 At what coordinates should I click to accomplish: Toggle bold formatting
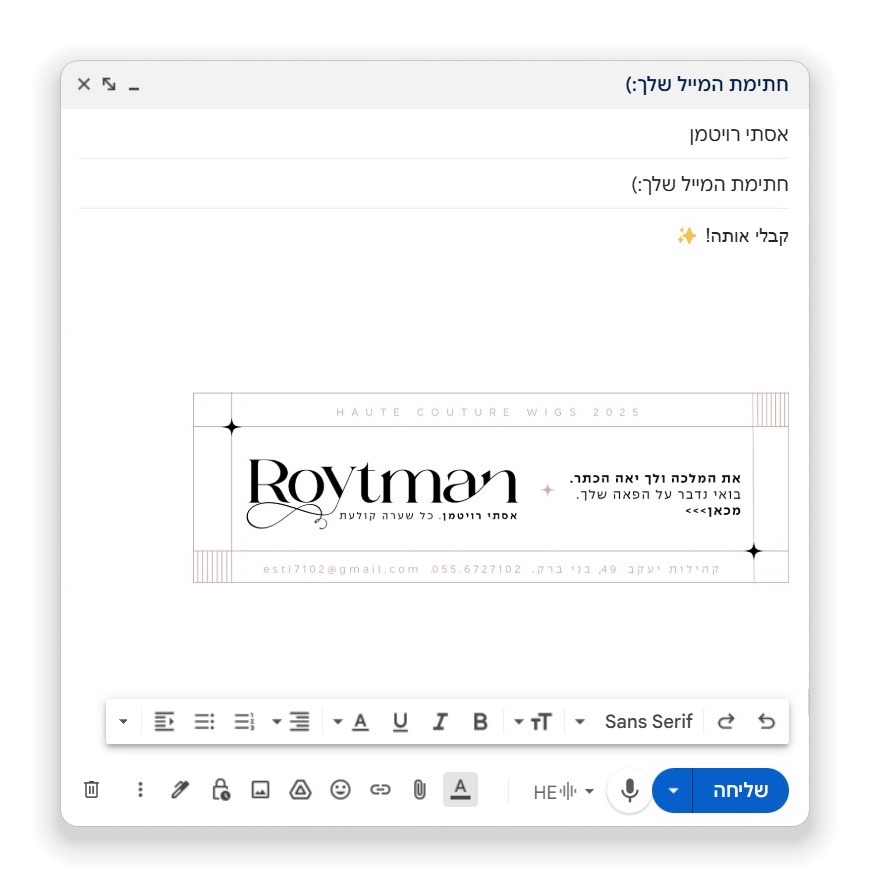pos(480,722)
